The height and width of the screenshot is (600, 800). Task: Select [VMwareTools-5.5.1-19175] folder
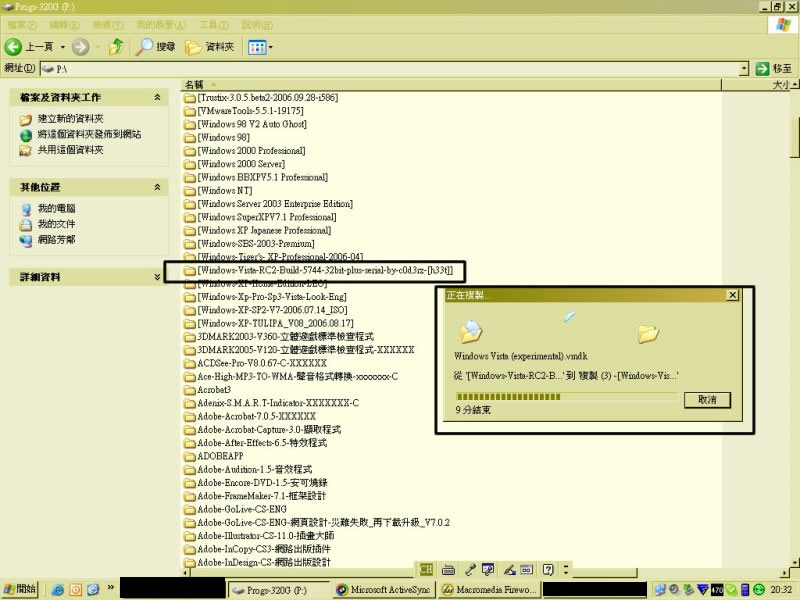tap(244, 111)
